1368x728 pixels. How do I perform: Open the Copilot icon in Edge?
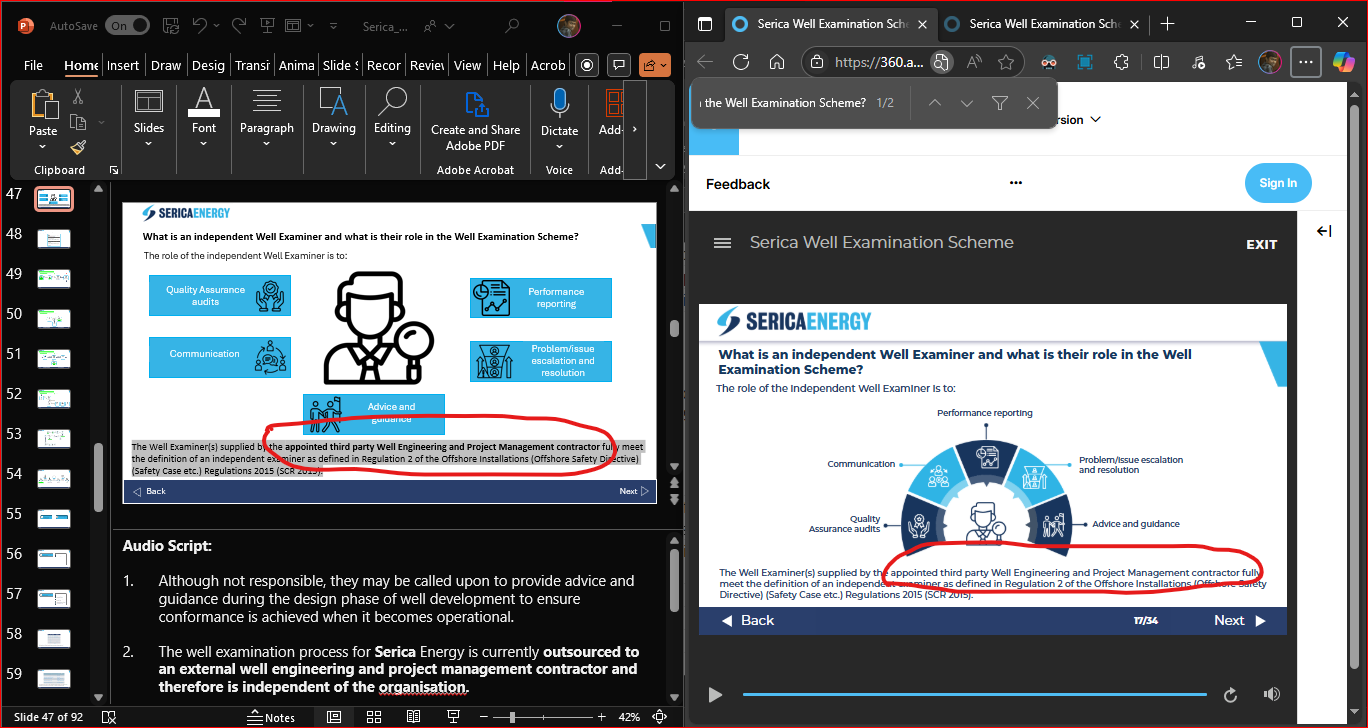[x=1343, y=62]
